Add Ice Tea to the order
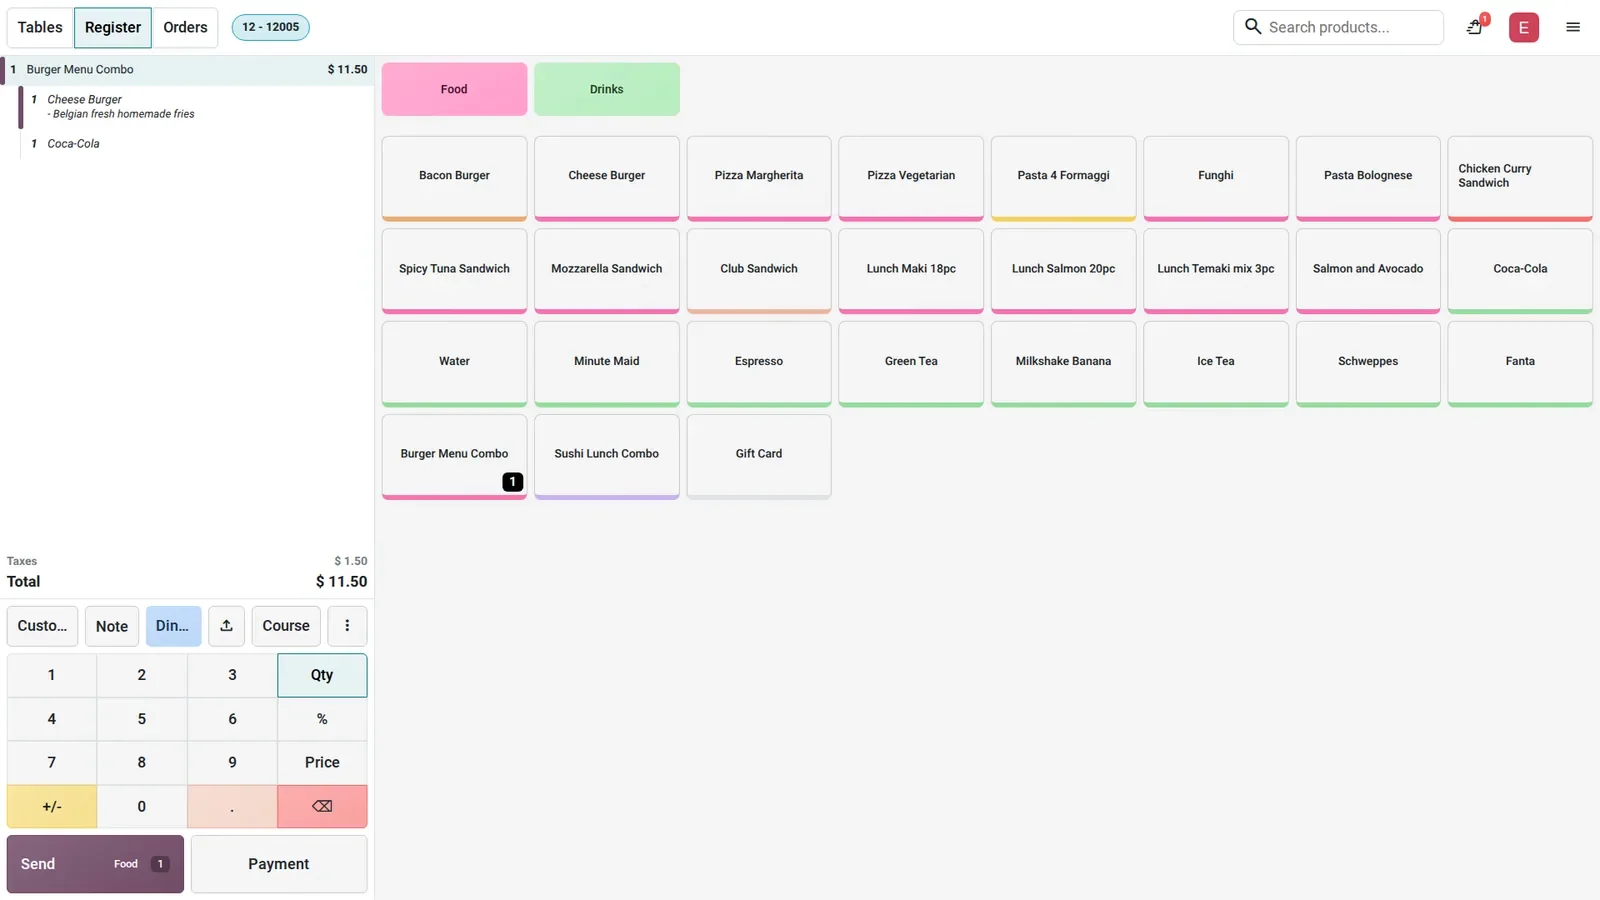The image size is (1600, 900). 1216,364
